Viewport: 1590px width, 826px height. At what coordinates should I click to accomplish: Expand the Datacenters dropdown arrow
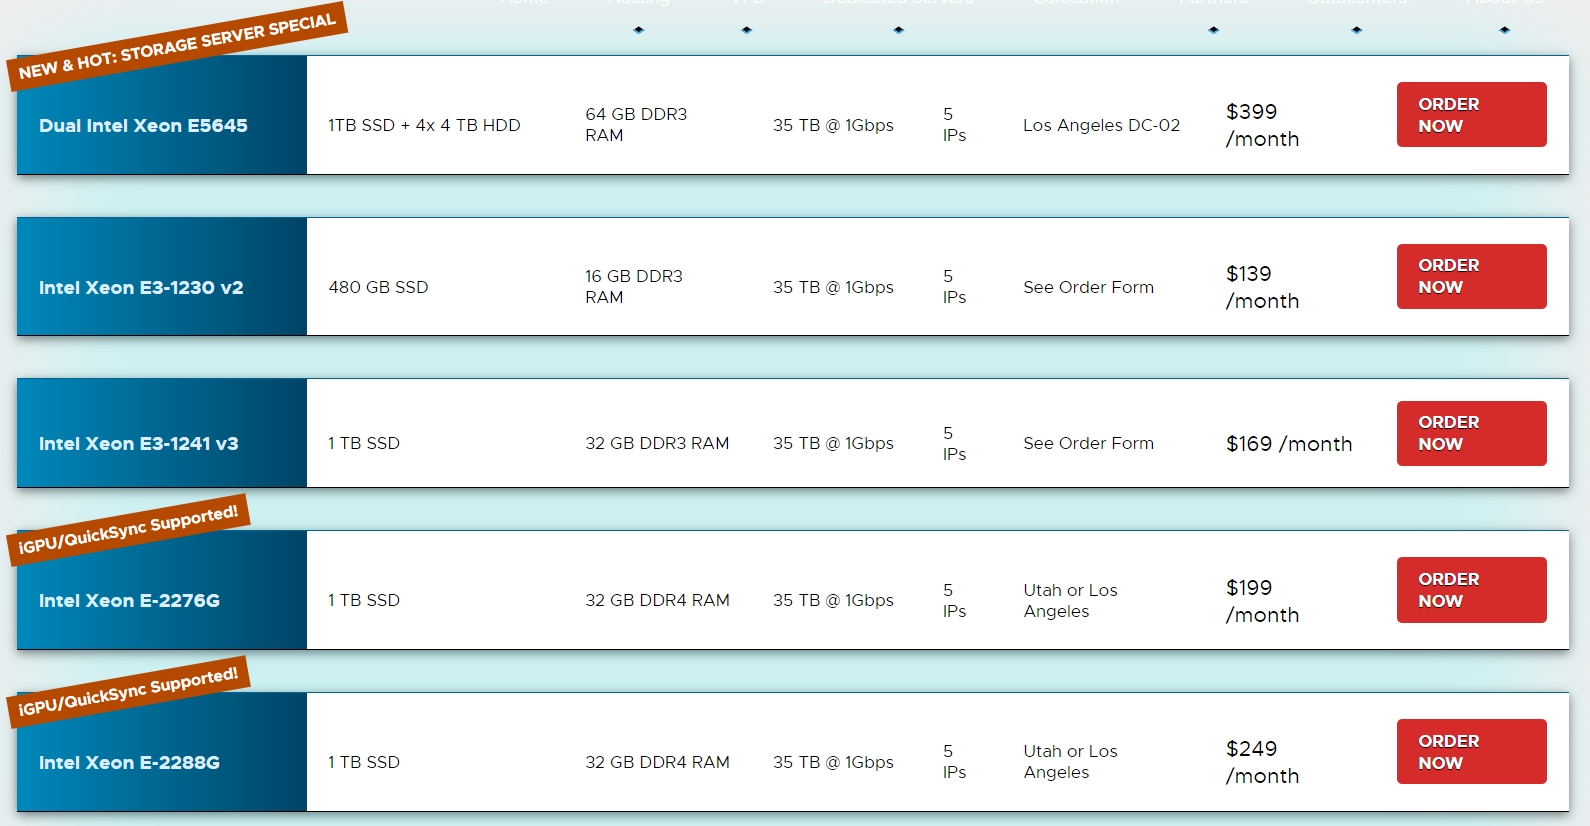click(1356, 30)
